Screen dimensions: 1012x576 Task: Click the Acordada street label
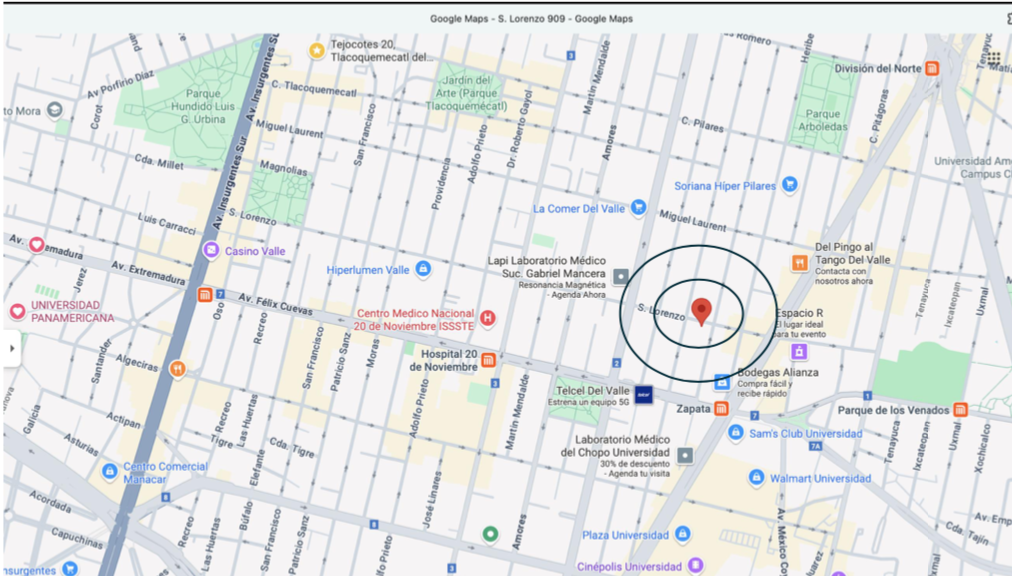coord(50,502)
